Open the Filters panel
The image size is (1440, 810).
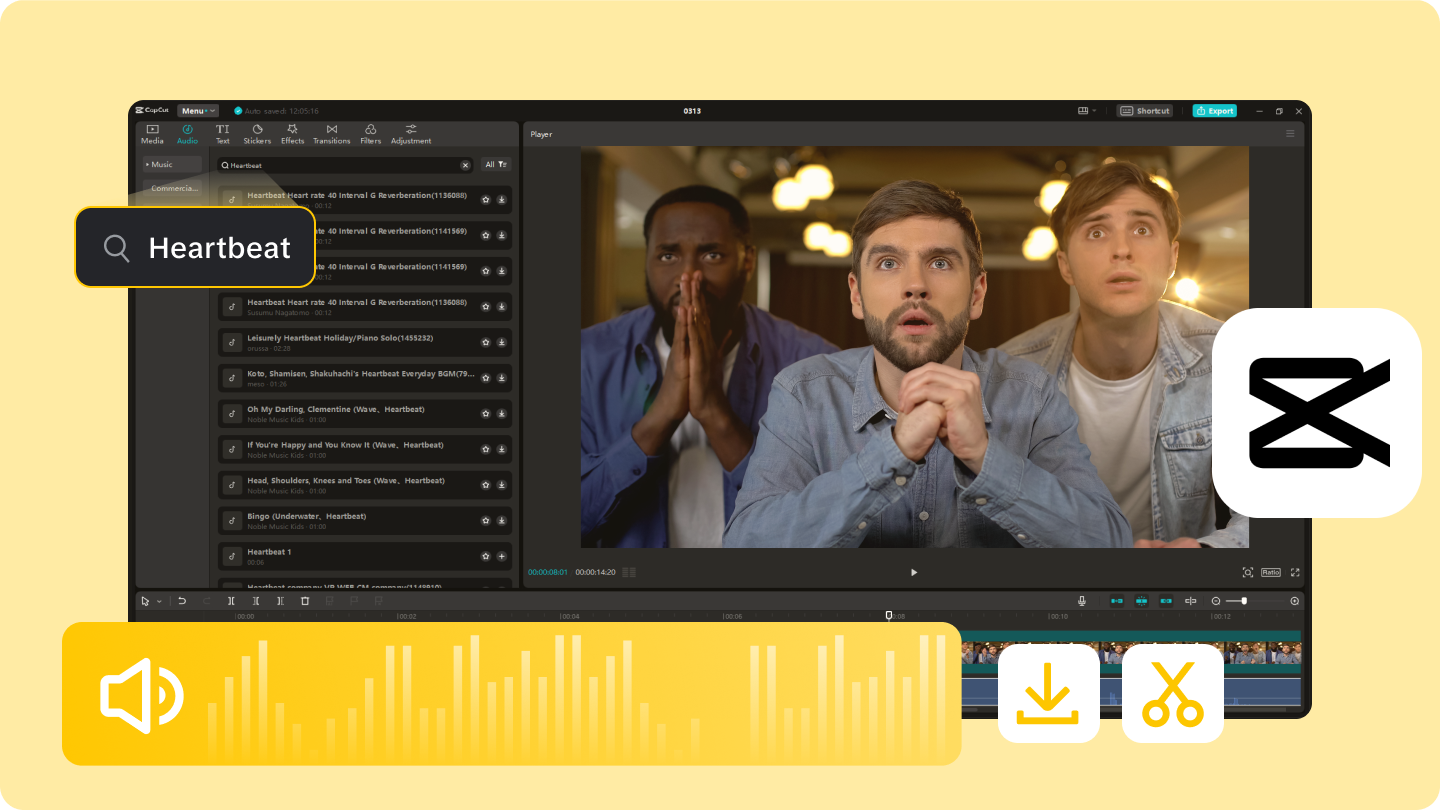370,134
